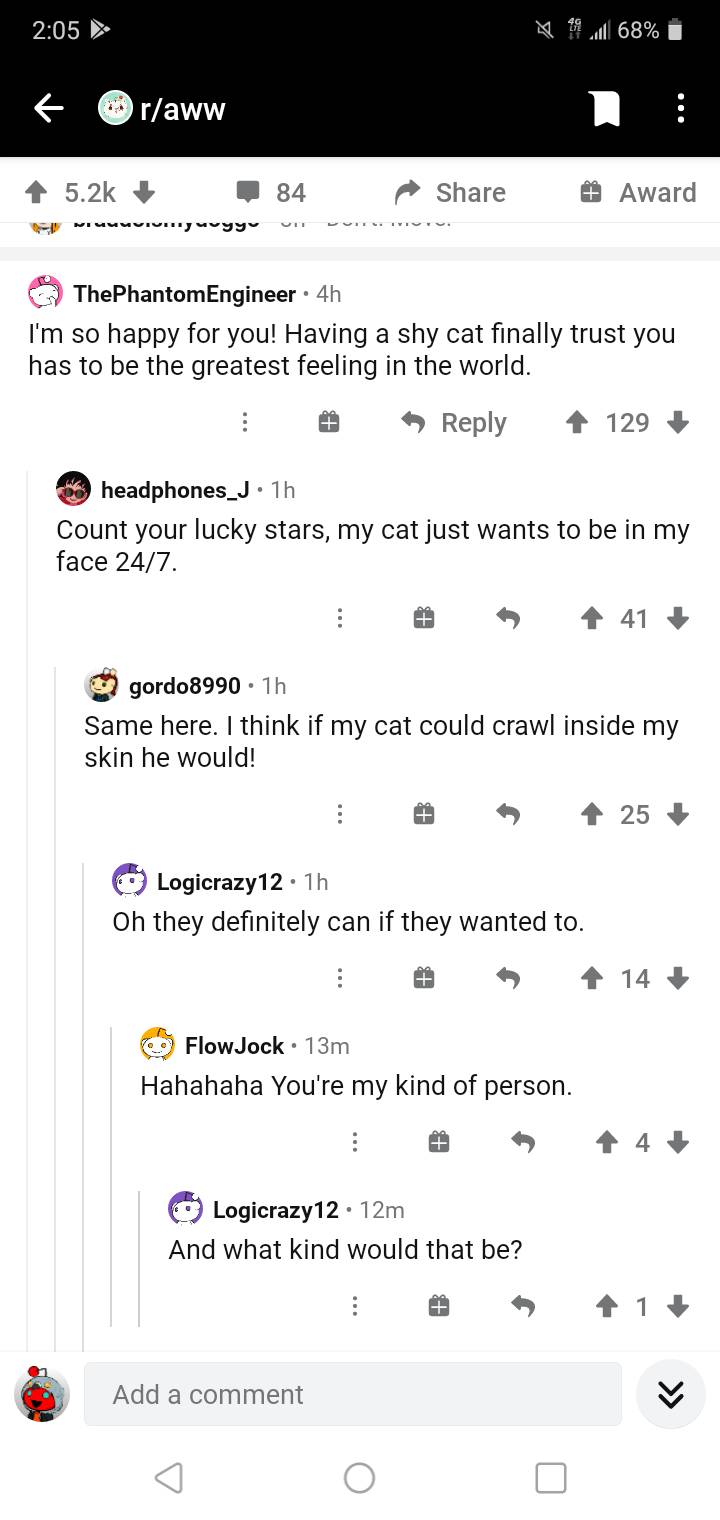Reply arrow on gordo8990's comment
720x1520 pixels.
tap(509, 815)
